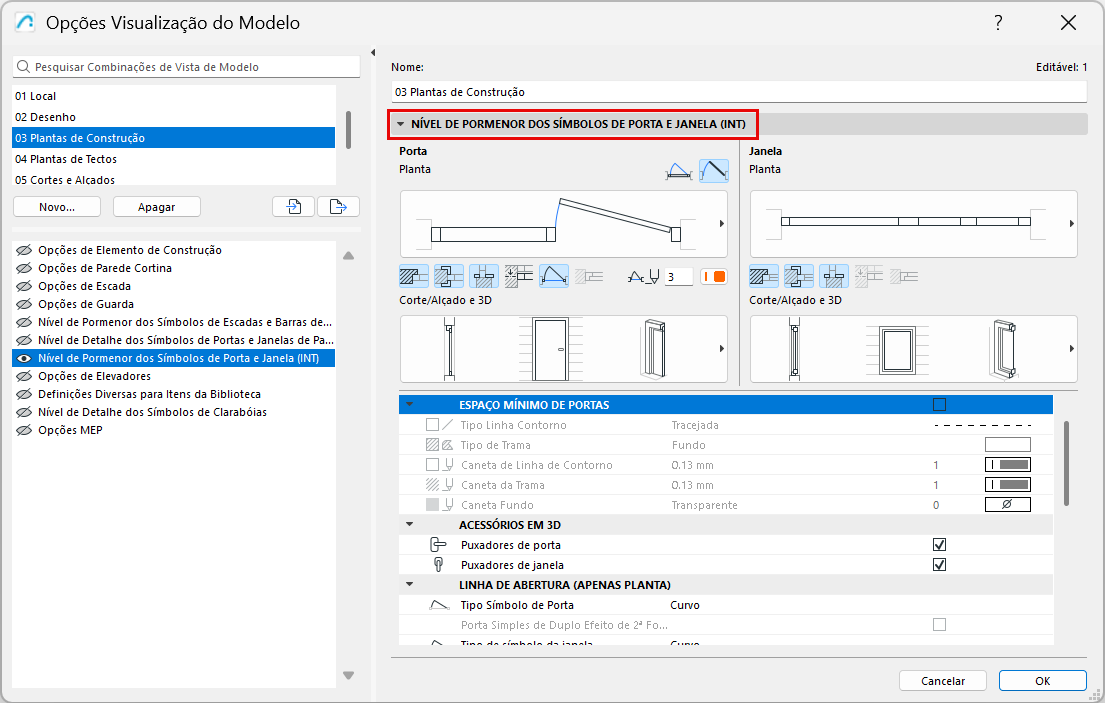The height and width of the screenshot is (703, 1105).
Task: Toggle the door hatched wall corner detail icon
Action: 414,277
